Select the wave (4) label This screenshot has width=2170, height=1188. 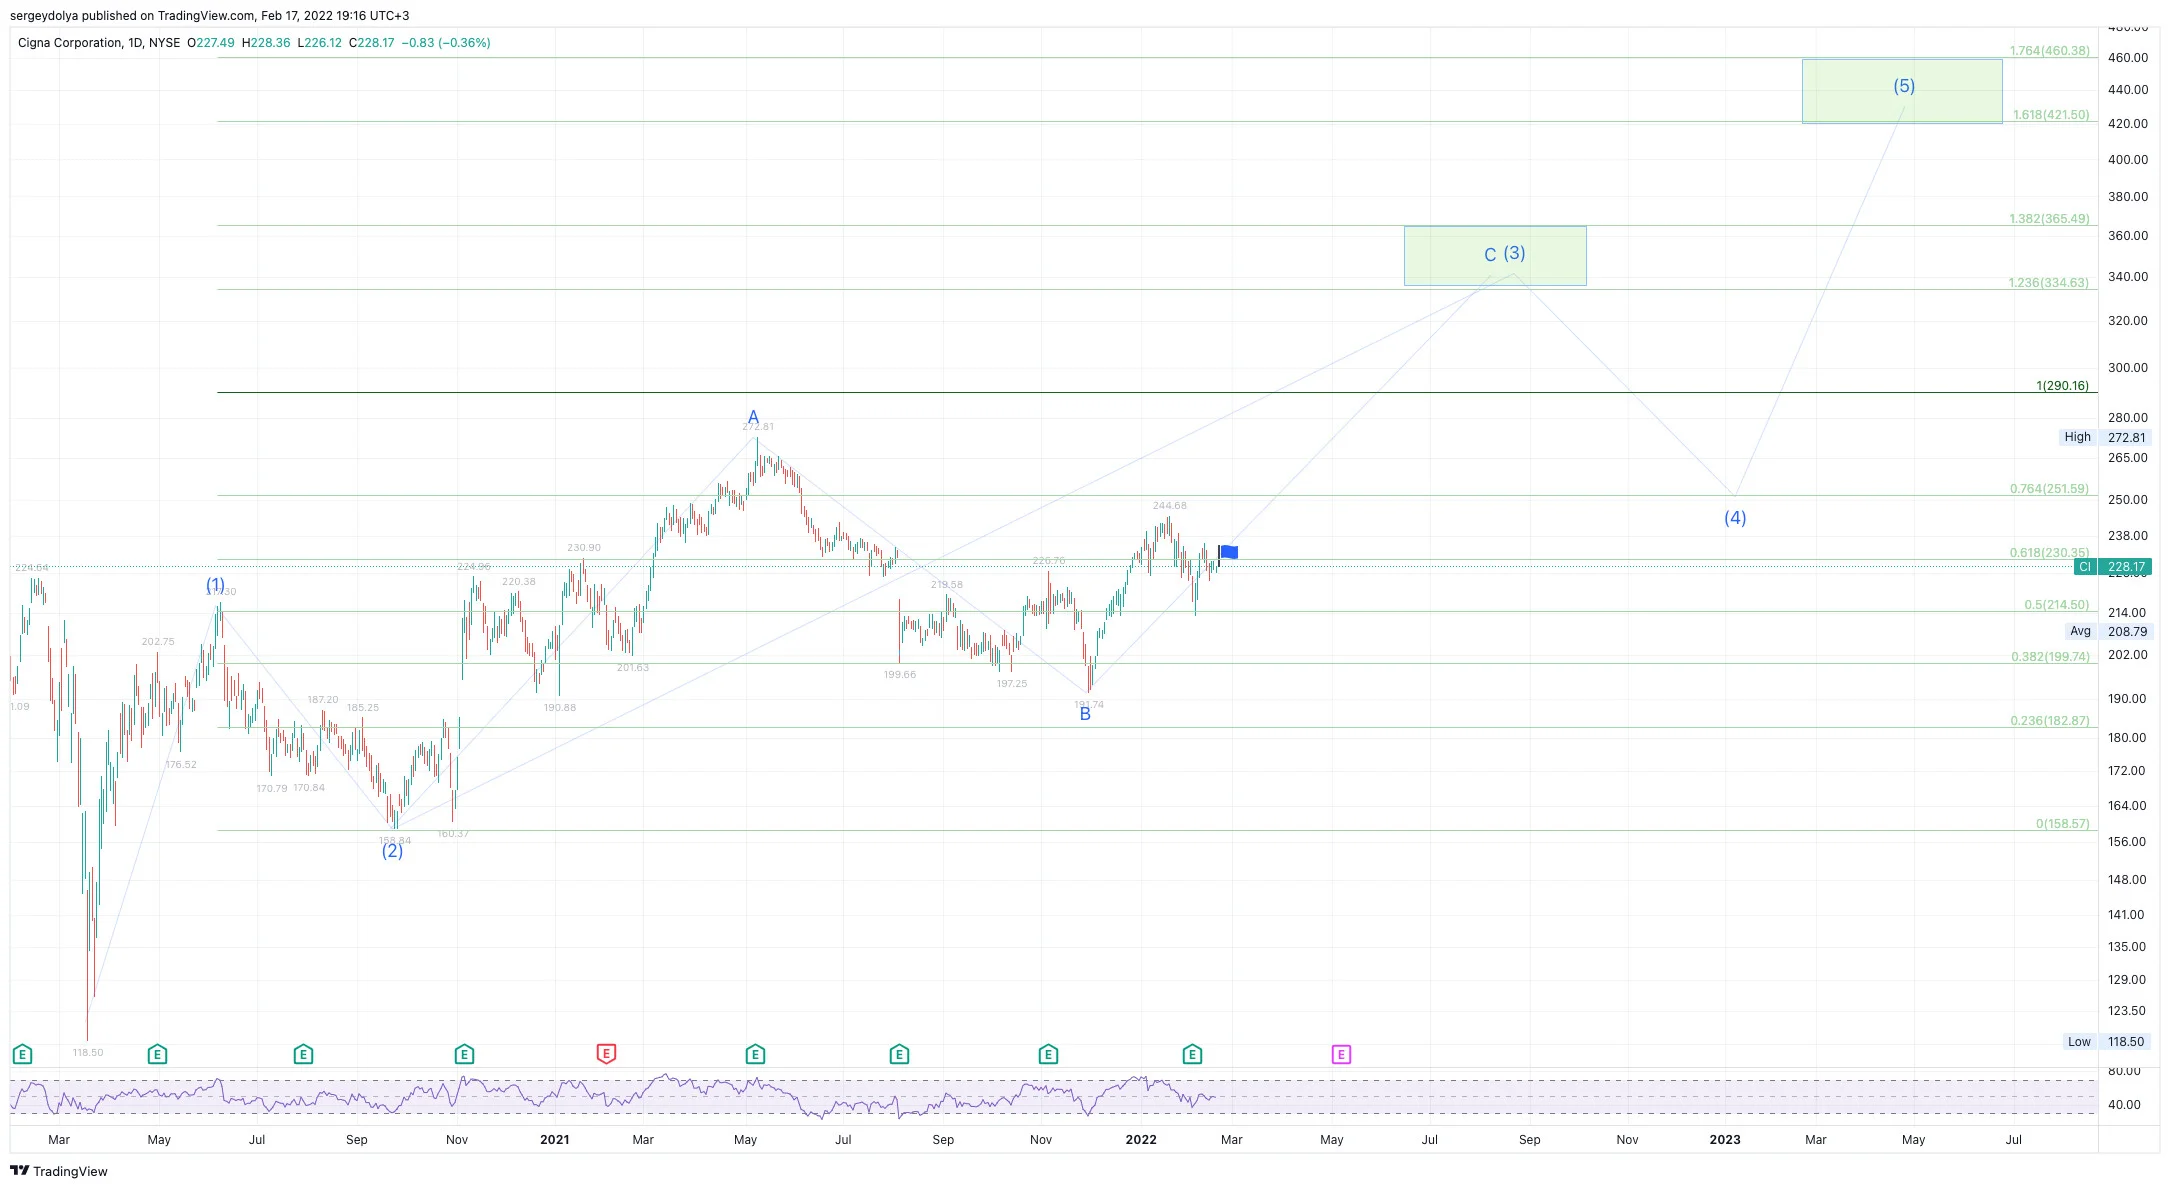(1735, 518)
